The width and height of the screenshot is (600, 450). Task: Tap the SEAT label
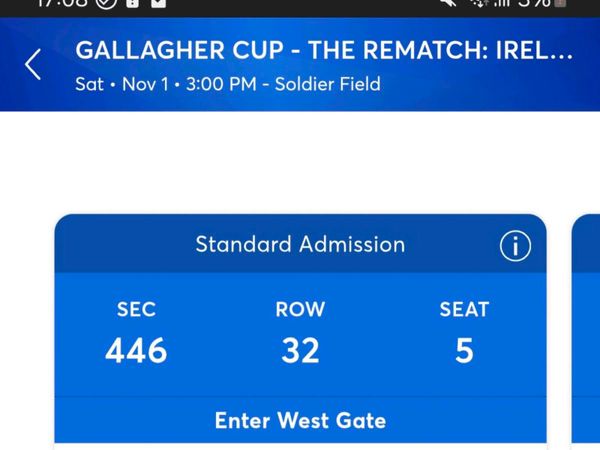coord(464,309)
